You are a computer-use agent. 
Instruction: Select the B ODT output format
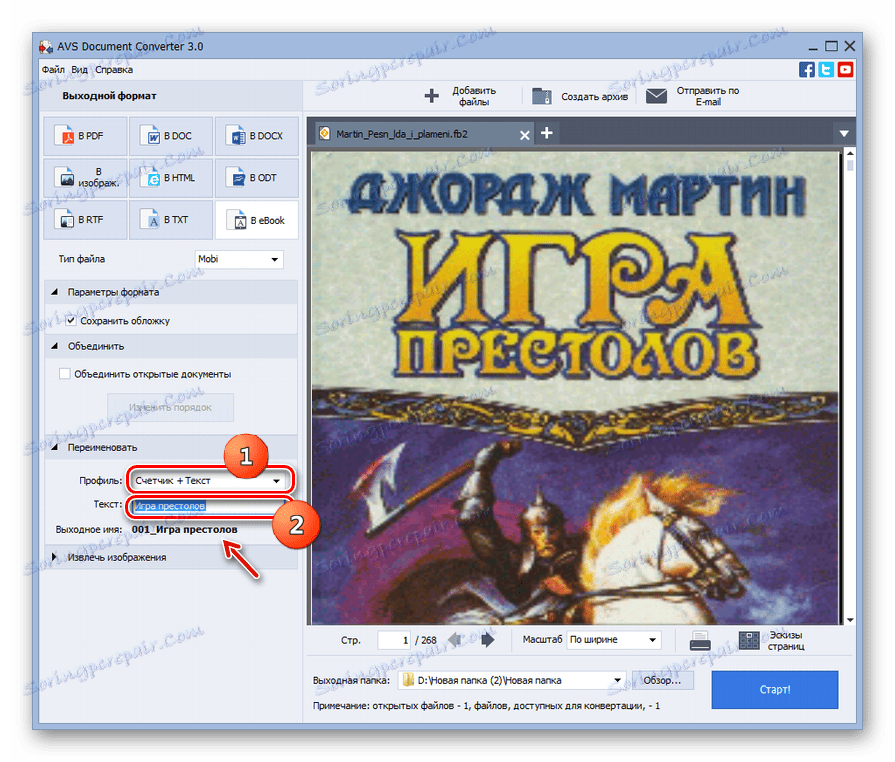coord(256,178)
